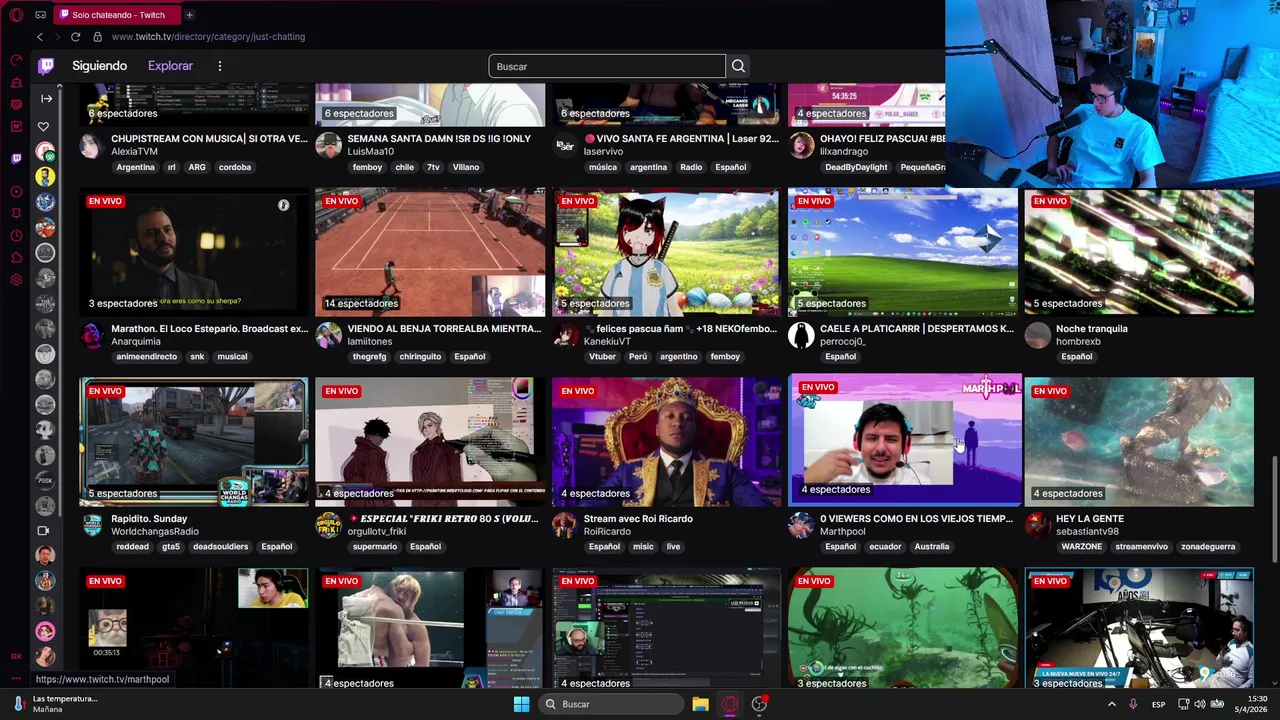Click the browser address bar URL
1280x720 pixels.
point(208,37)
